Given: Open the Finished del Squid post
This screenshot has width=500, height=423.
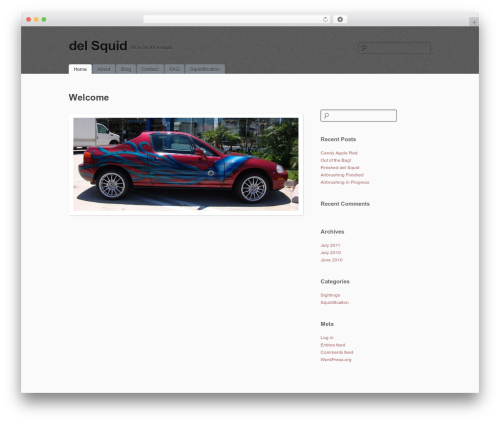Looking at the screenshot, I should click(x=340, y=168).
